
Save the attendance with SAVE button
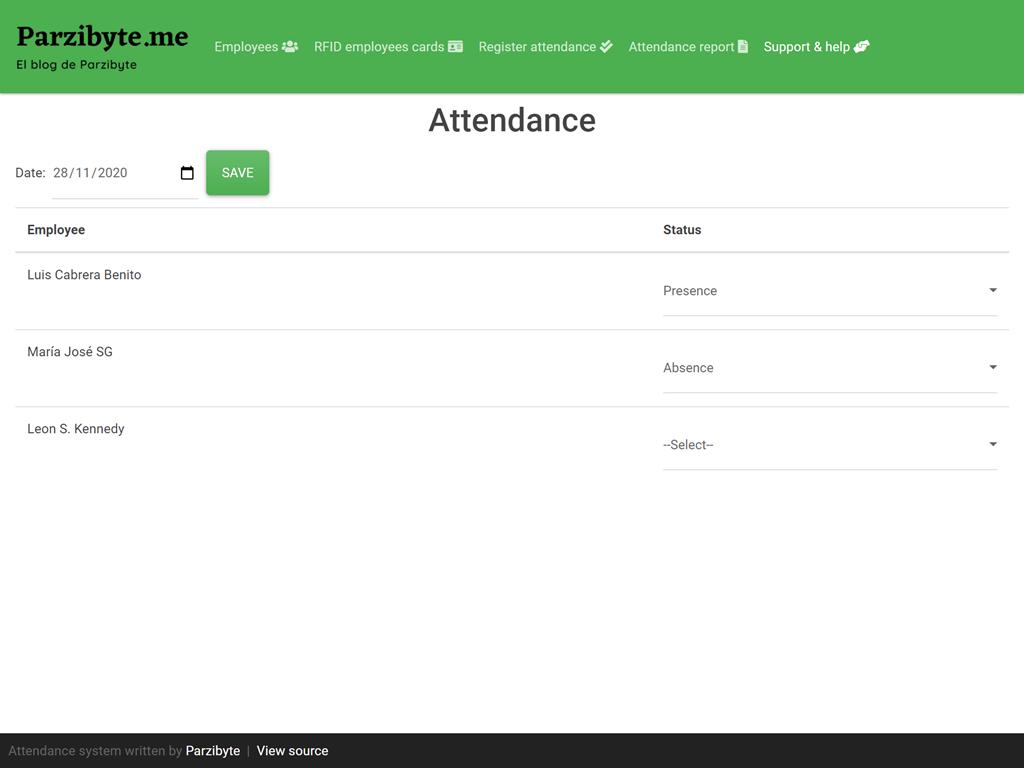tap(238, 173)
